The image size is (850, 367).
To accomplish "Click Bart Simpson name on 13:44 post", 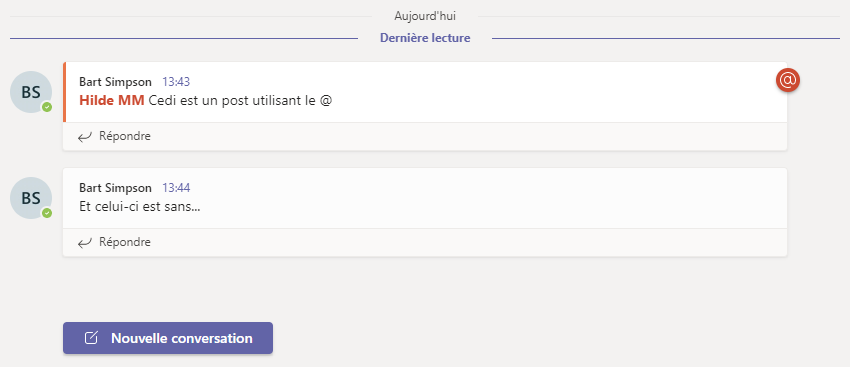I will coord(115,188).
